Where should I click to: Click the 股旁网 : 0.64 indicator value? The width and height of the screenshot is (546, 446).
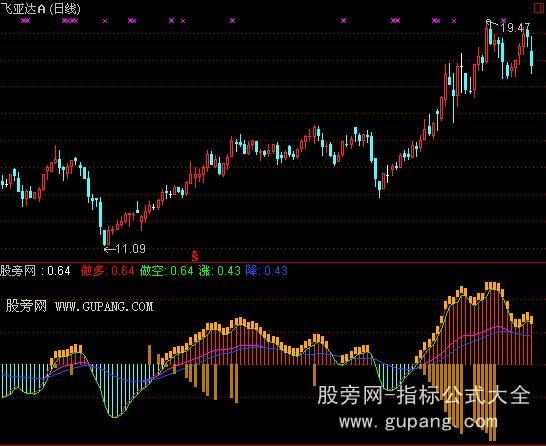point(35,271)
